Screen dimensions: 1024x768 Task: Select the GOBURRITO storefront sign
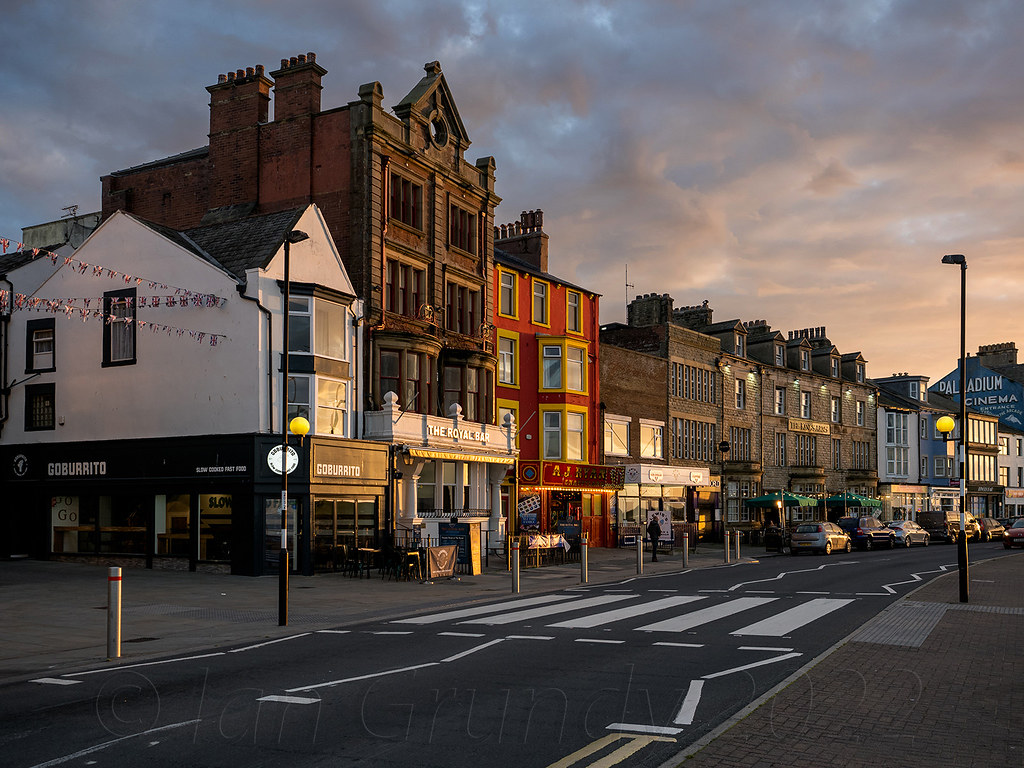pyautogui.click(x=76, y=466)
